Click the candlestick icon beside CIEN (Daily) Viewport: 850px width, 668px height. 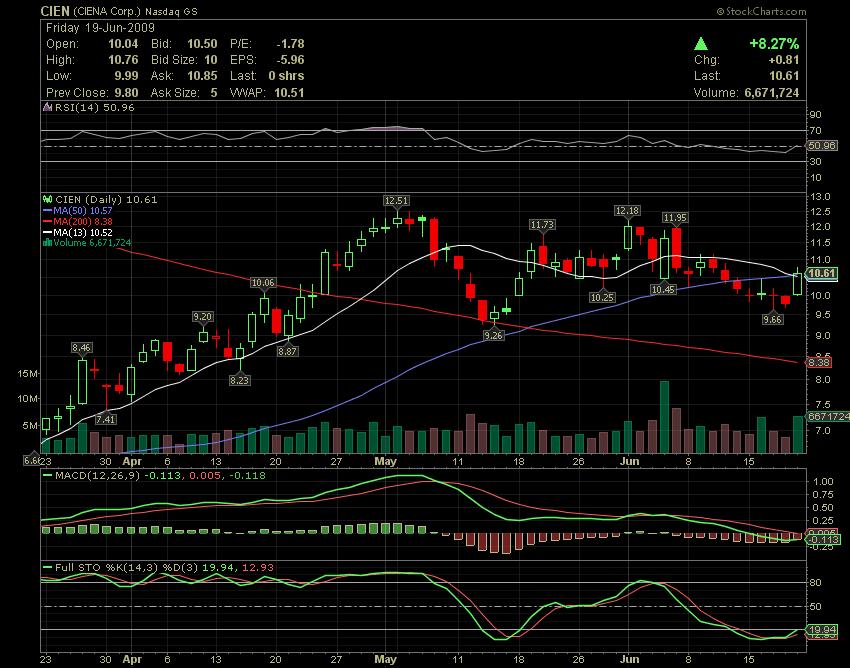click(48, 200)
